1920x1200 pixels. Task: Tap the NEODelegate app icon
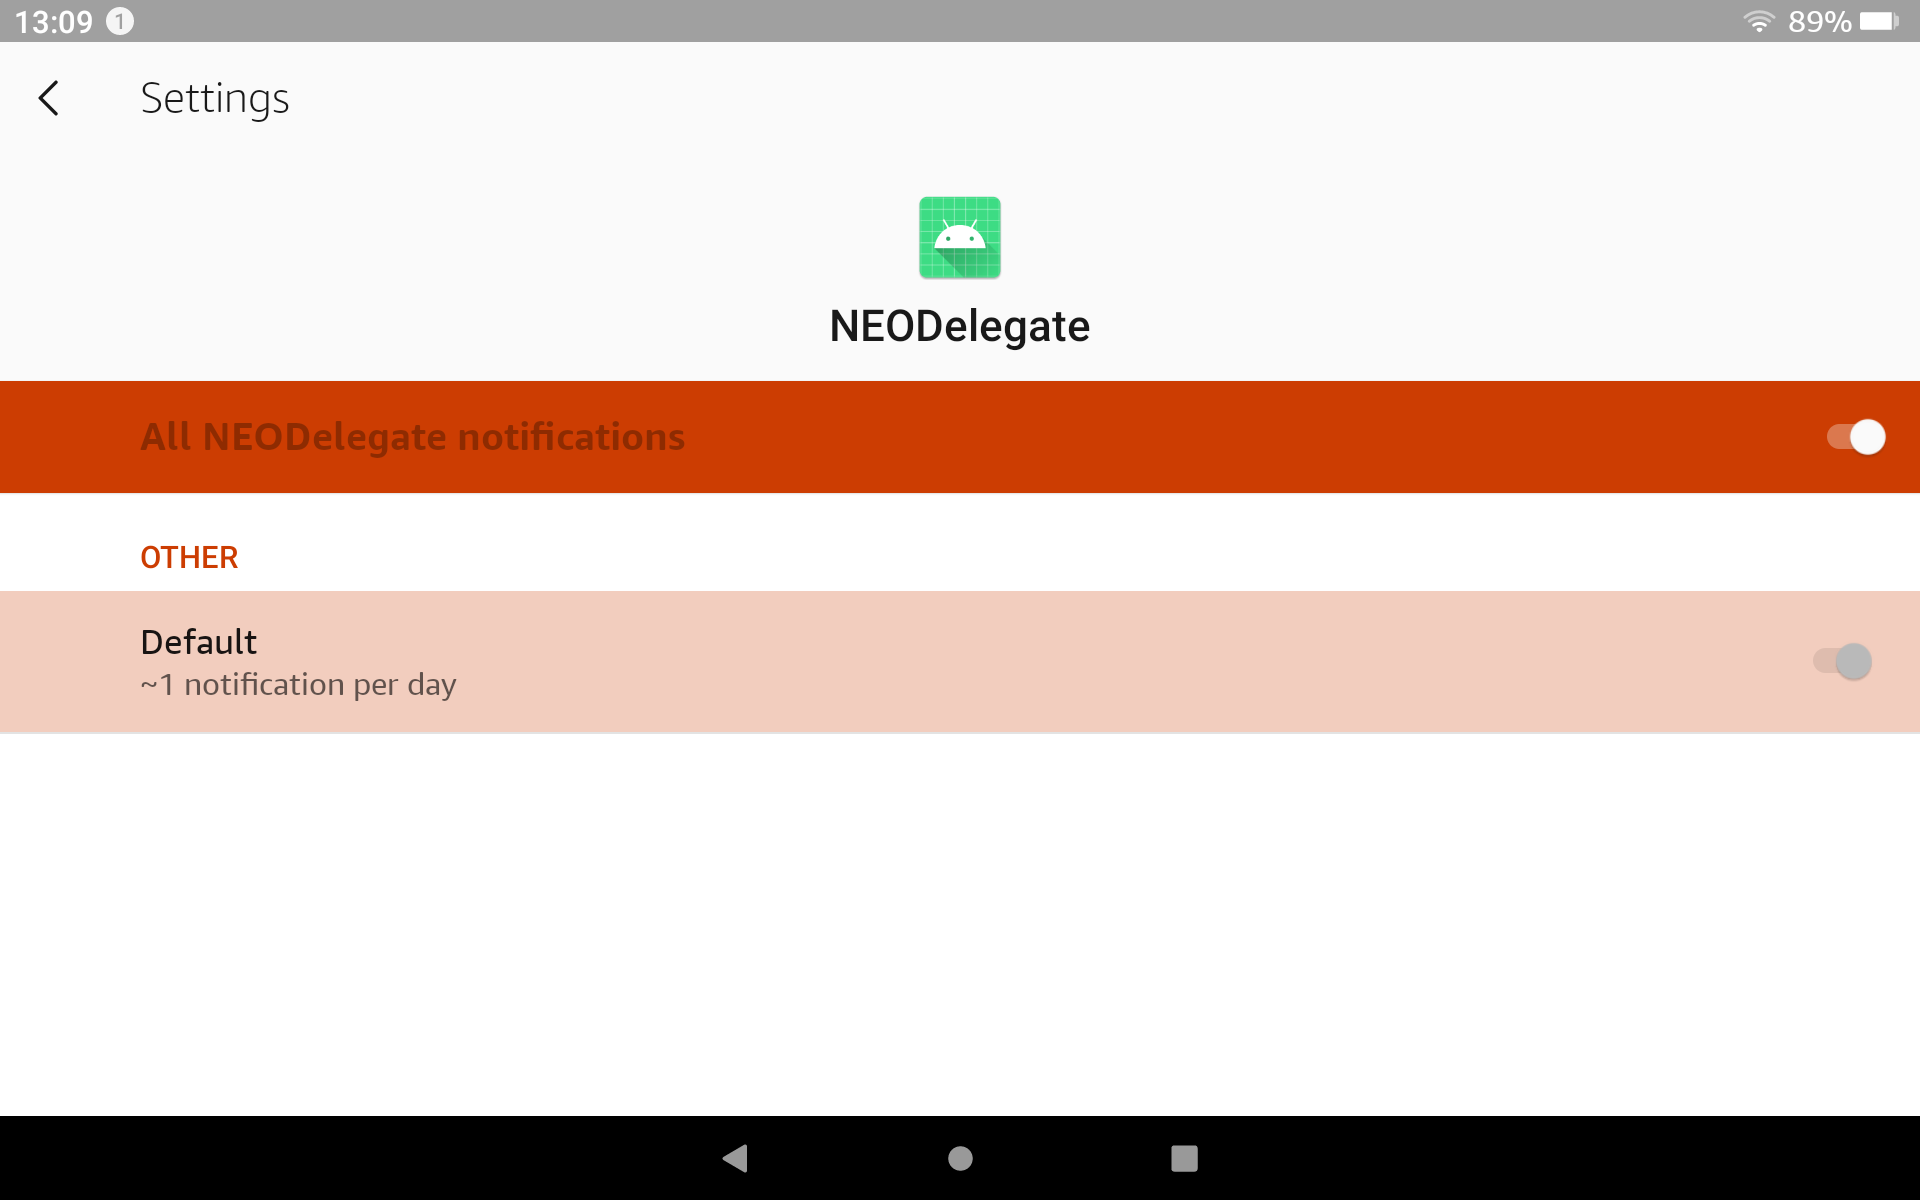click(959, 237)
